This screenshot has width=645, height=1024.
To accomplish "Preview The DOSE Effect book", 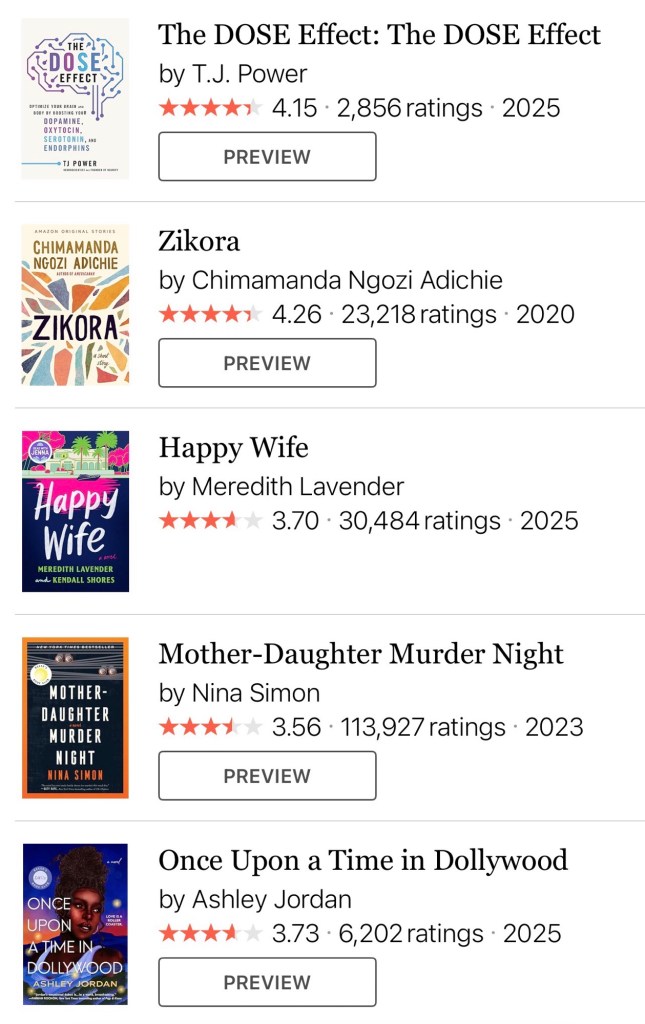I will 267,157.
